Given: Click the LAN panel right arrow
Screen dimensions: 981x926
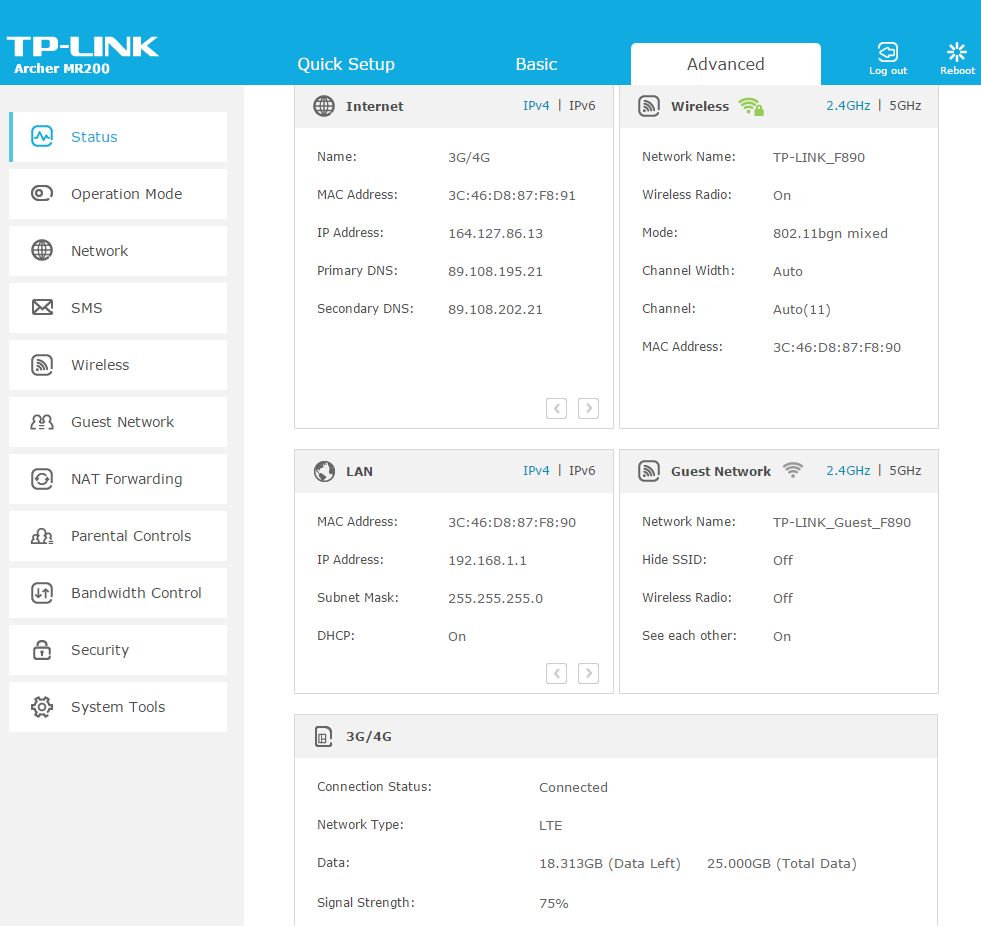Looking at the screenshot, I should click(x=588, y=673).
